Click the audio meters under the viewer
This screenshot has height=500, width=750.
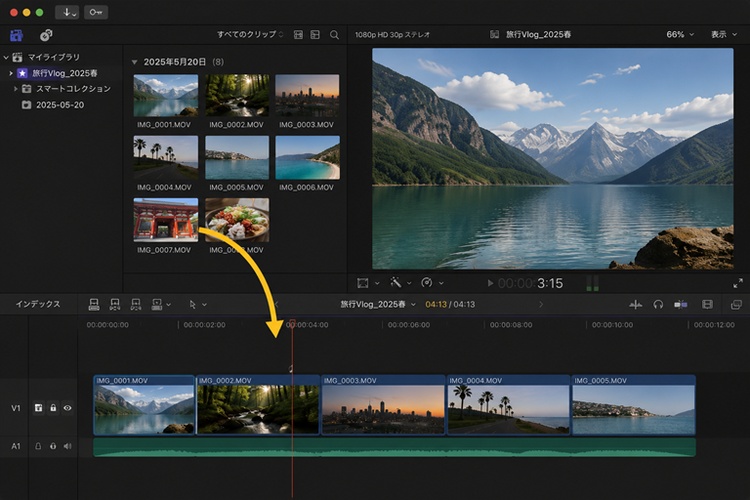coord(593,283)
